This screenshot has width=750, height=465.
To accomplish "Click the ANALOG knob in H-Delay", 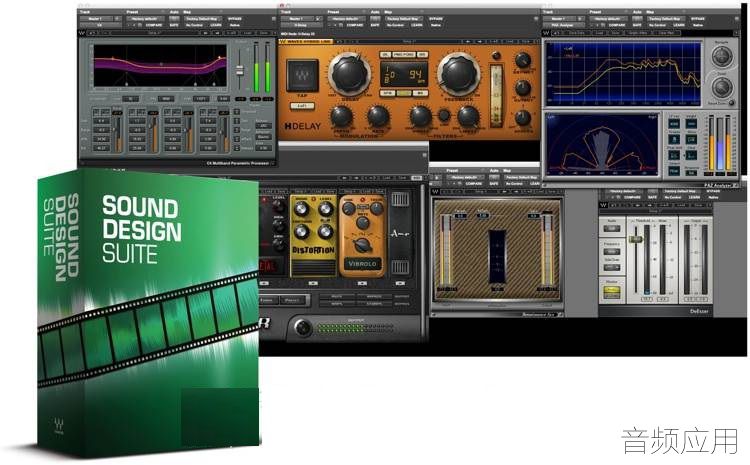I will [523, 118].
